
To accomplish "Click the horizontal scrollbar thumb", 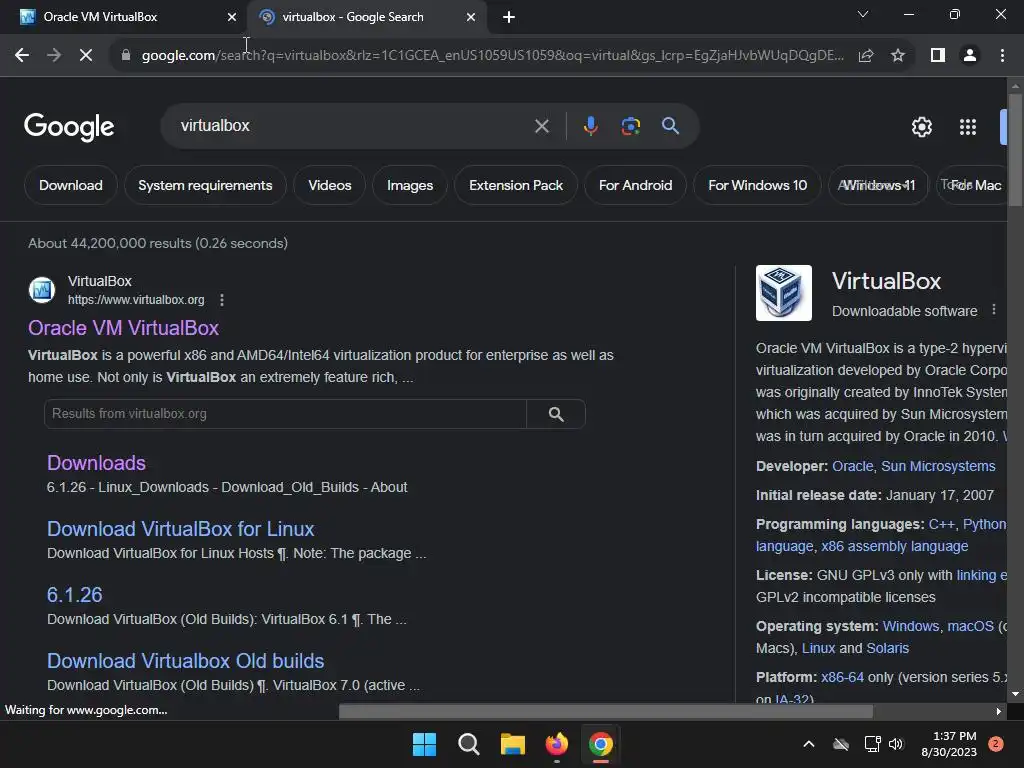I will 605,711.
